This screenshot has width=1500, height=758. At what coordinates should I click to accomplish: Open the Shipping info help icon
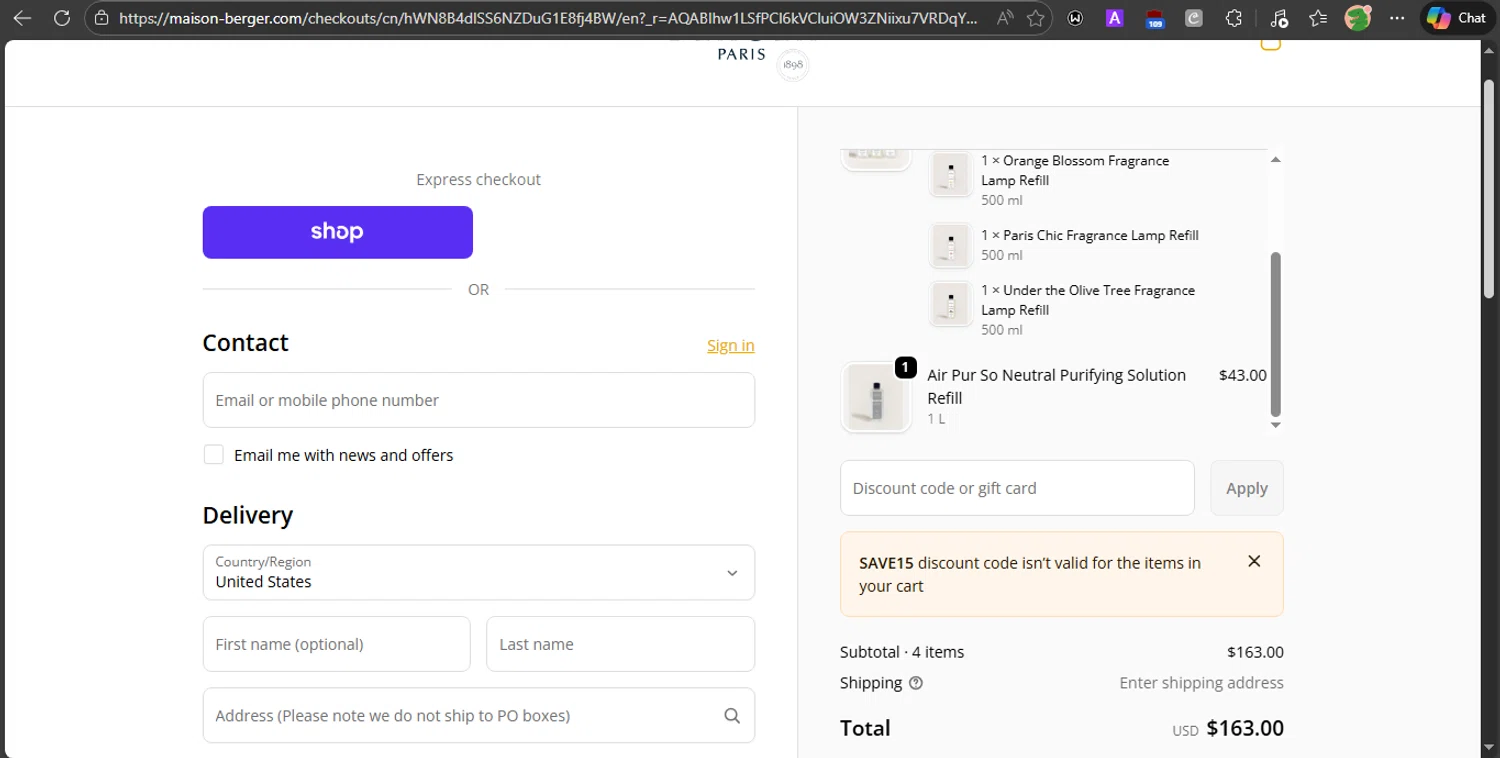click(x=916, y=683)
